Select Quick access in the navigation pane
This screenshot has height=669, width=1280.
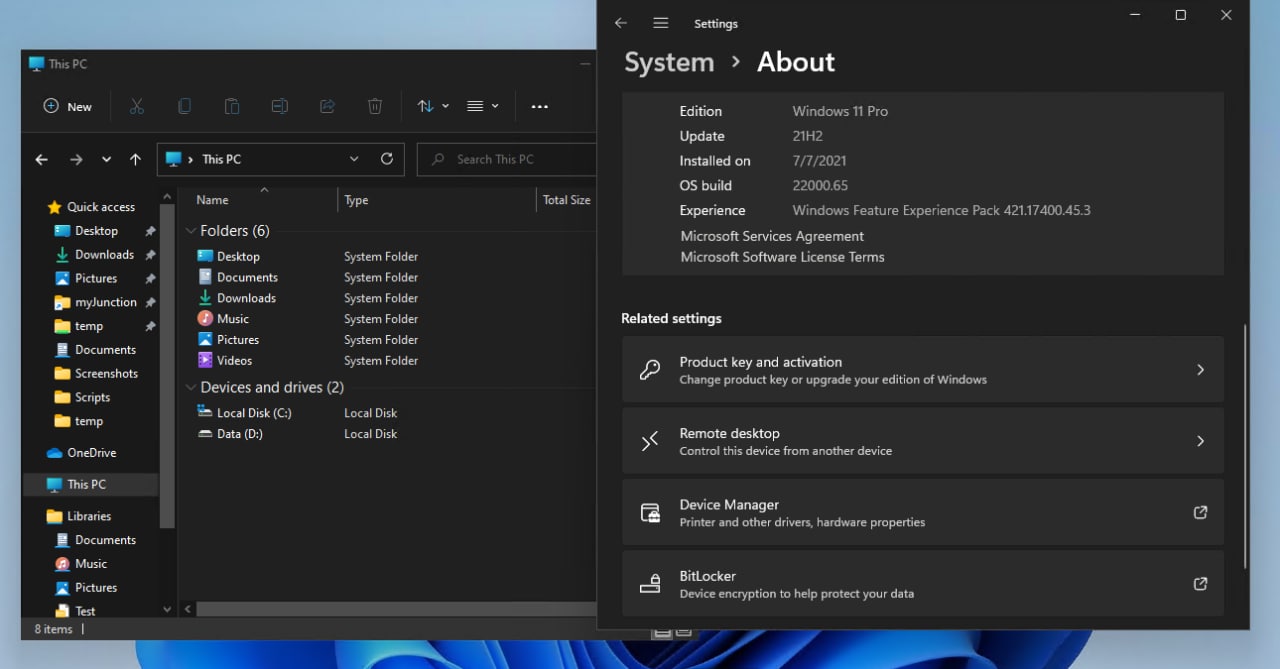click(91, 207)
